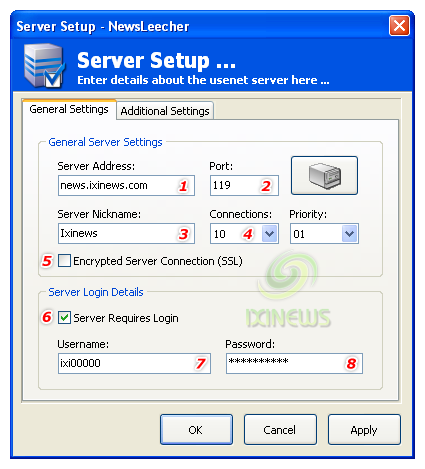The width and height of the screenshot is (425, 469).
Task: Click the Username input box
Action: pos(134,363)
